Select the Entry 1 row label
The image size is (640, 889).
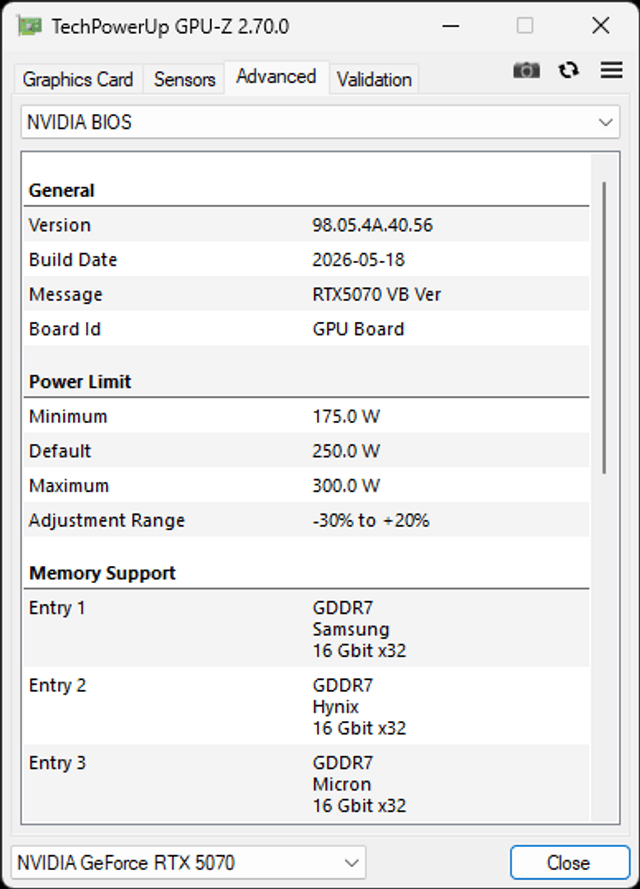(57, 608)
